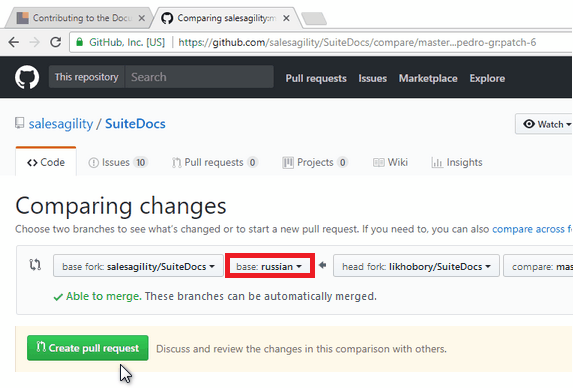This screenshot has height=388, width=573.
Task: Click the GitHub, Inc. [US] certificate label
Action: pyautogui.click(x=127, y=42)
